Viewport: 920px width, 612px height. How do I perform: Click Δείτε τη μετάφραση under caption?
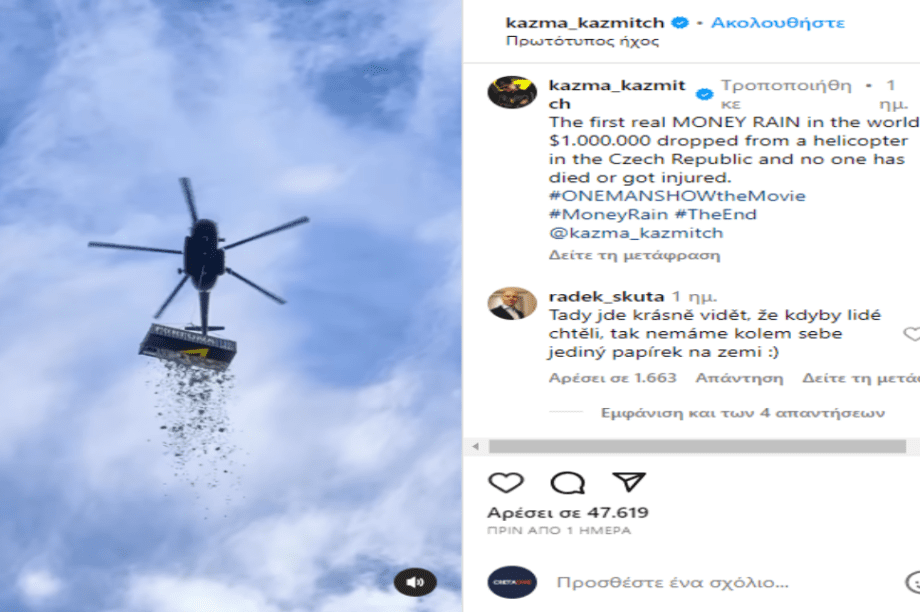tap(634, 255)
